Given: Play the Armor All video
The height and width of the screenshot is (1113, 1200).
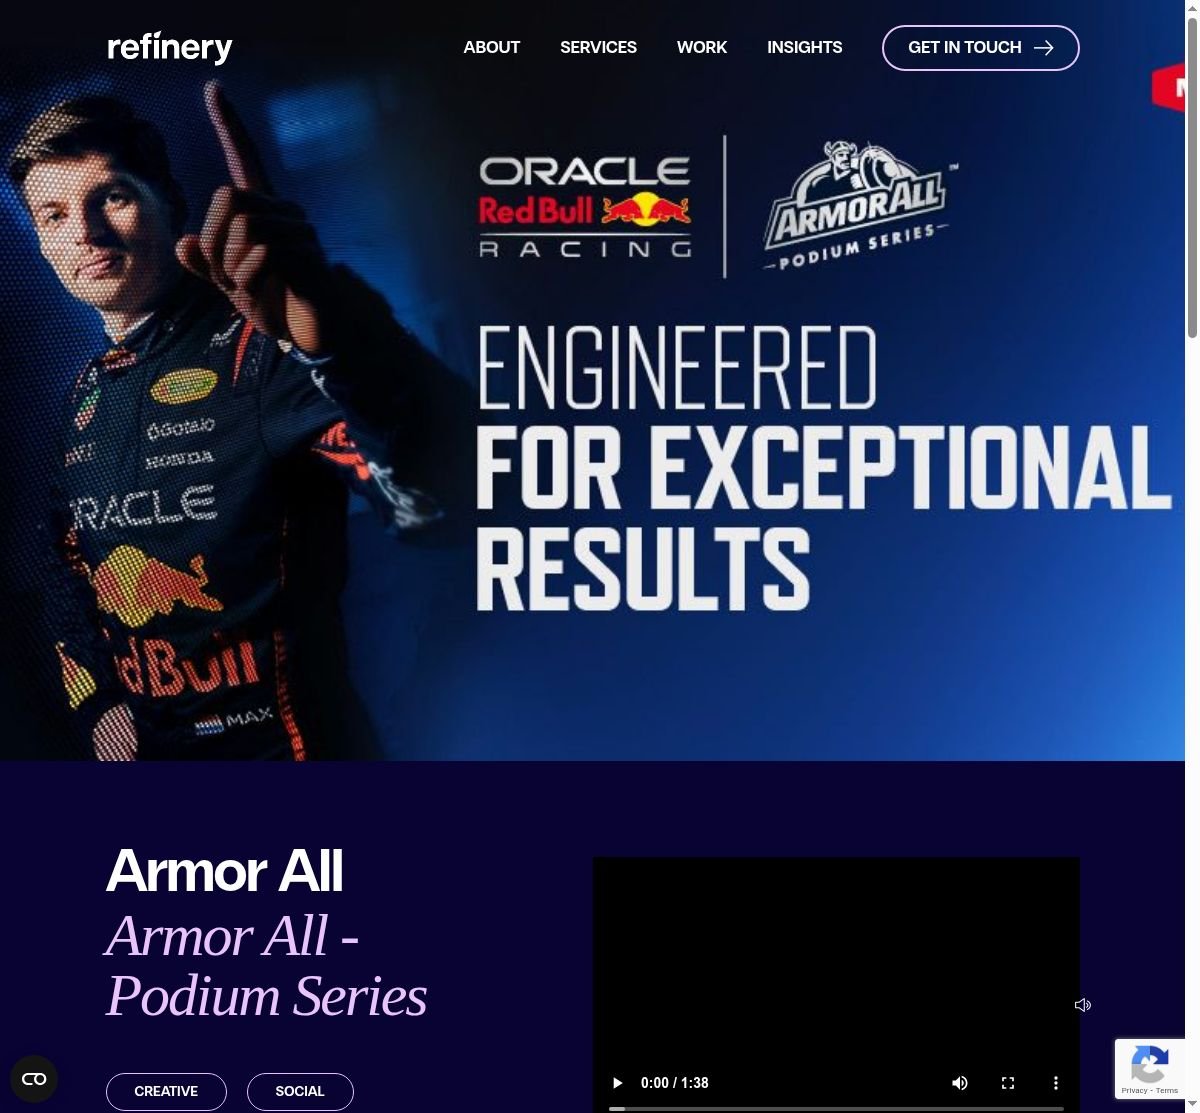Looking at the screenshot, I should coord(617,1083).
